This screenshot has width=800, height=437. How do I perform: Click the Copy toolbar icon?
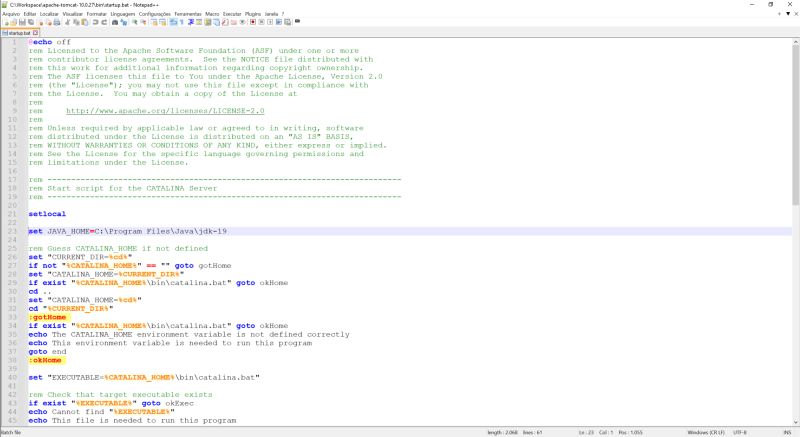coord(77,22)
